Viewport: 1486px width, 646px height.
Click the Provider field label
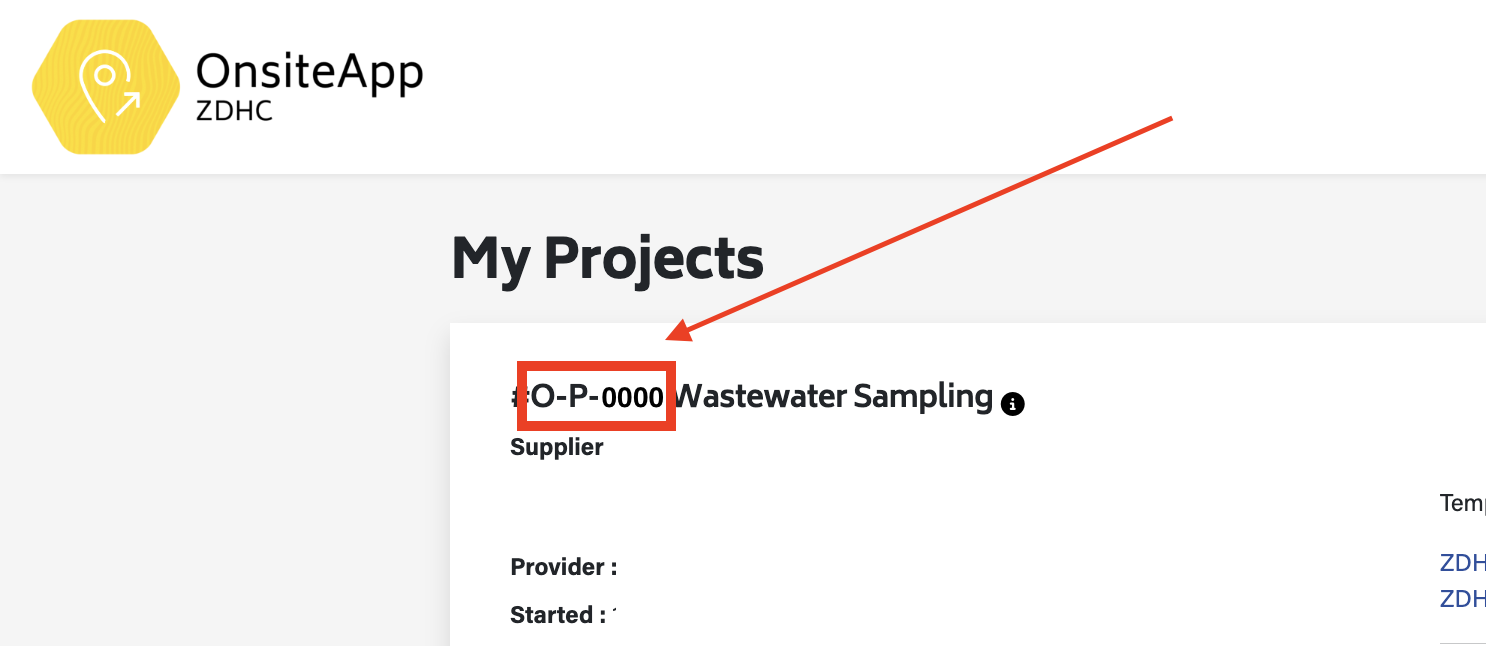(x=563, y=567)
